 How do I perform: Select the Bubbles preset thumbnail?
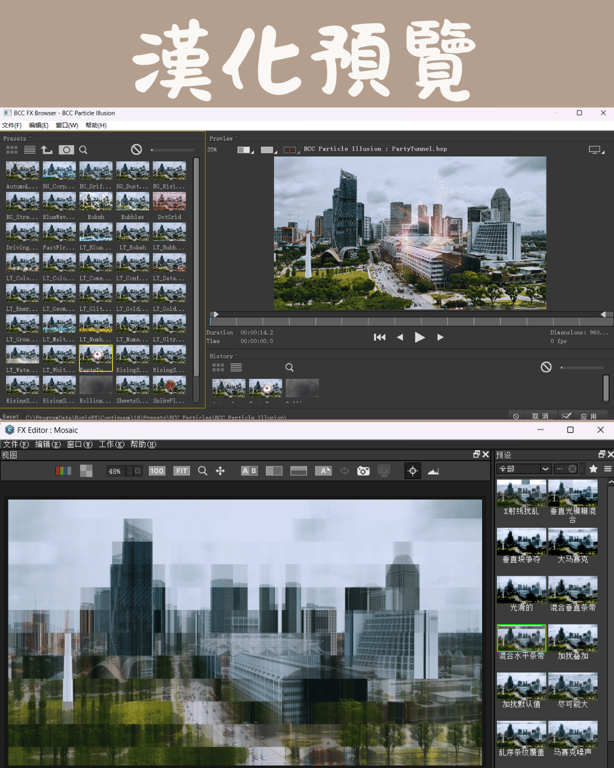pos(132,201)
